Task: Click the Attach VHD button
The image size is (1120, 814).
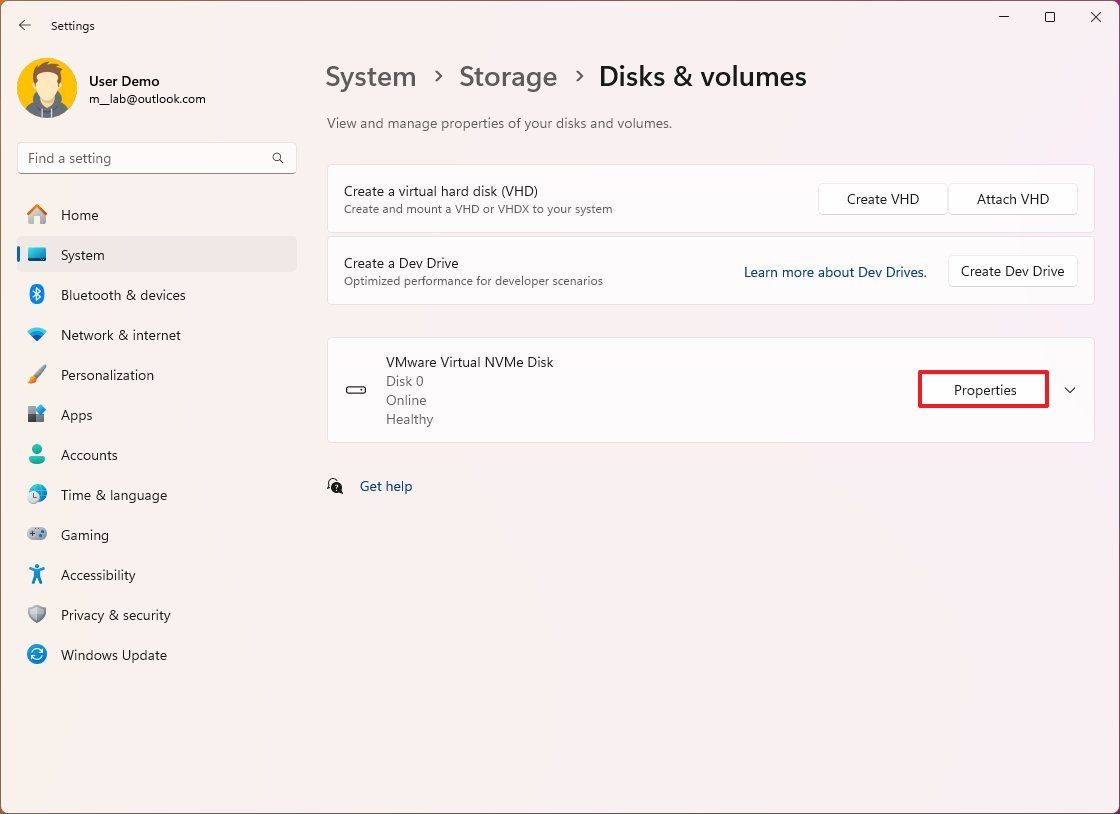Action: point(1012,199)
